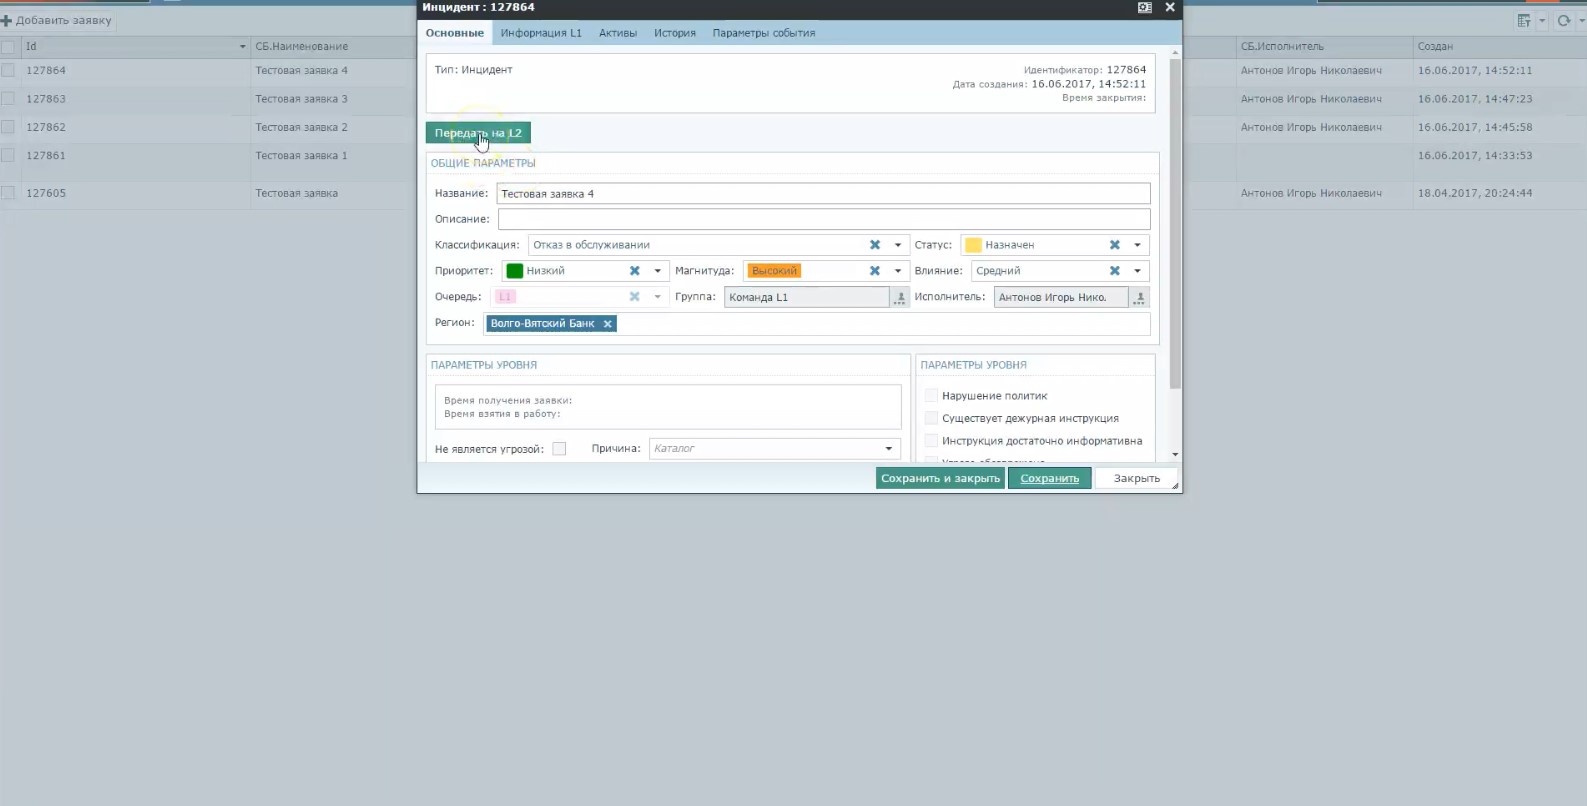Enable the Нарушение политик checkbox
This screenshot has height=806, width=1587.
[x=931, y=396]
